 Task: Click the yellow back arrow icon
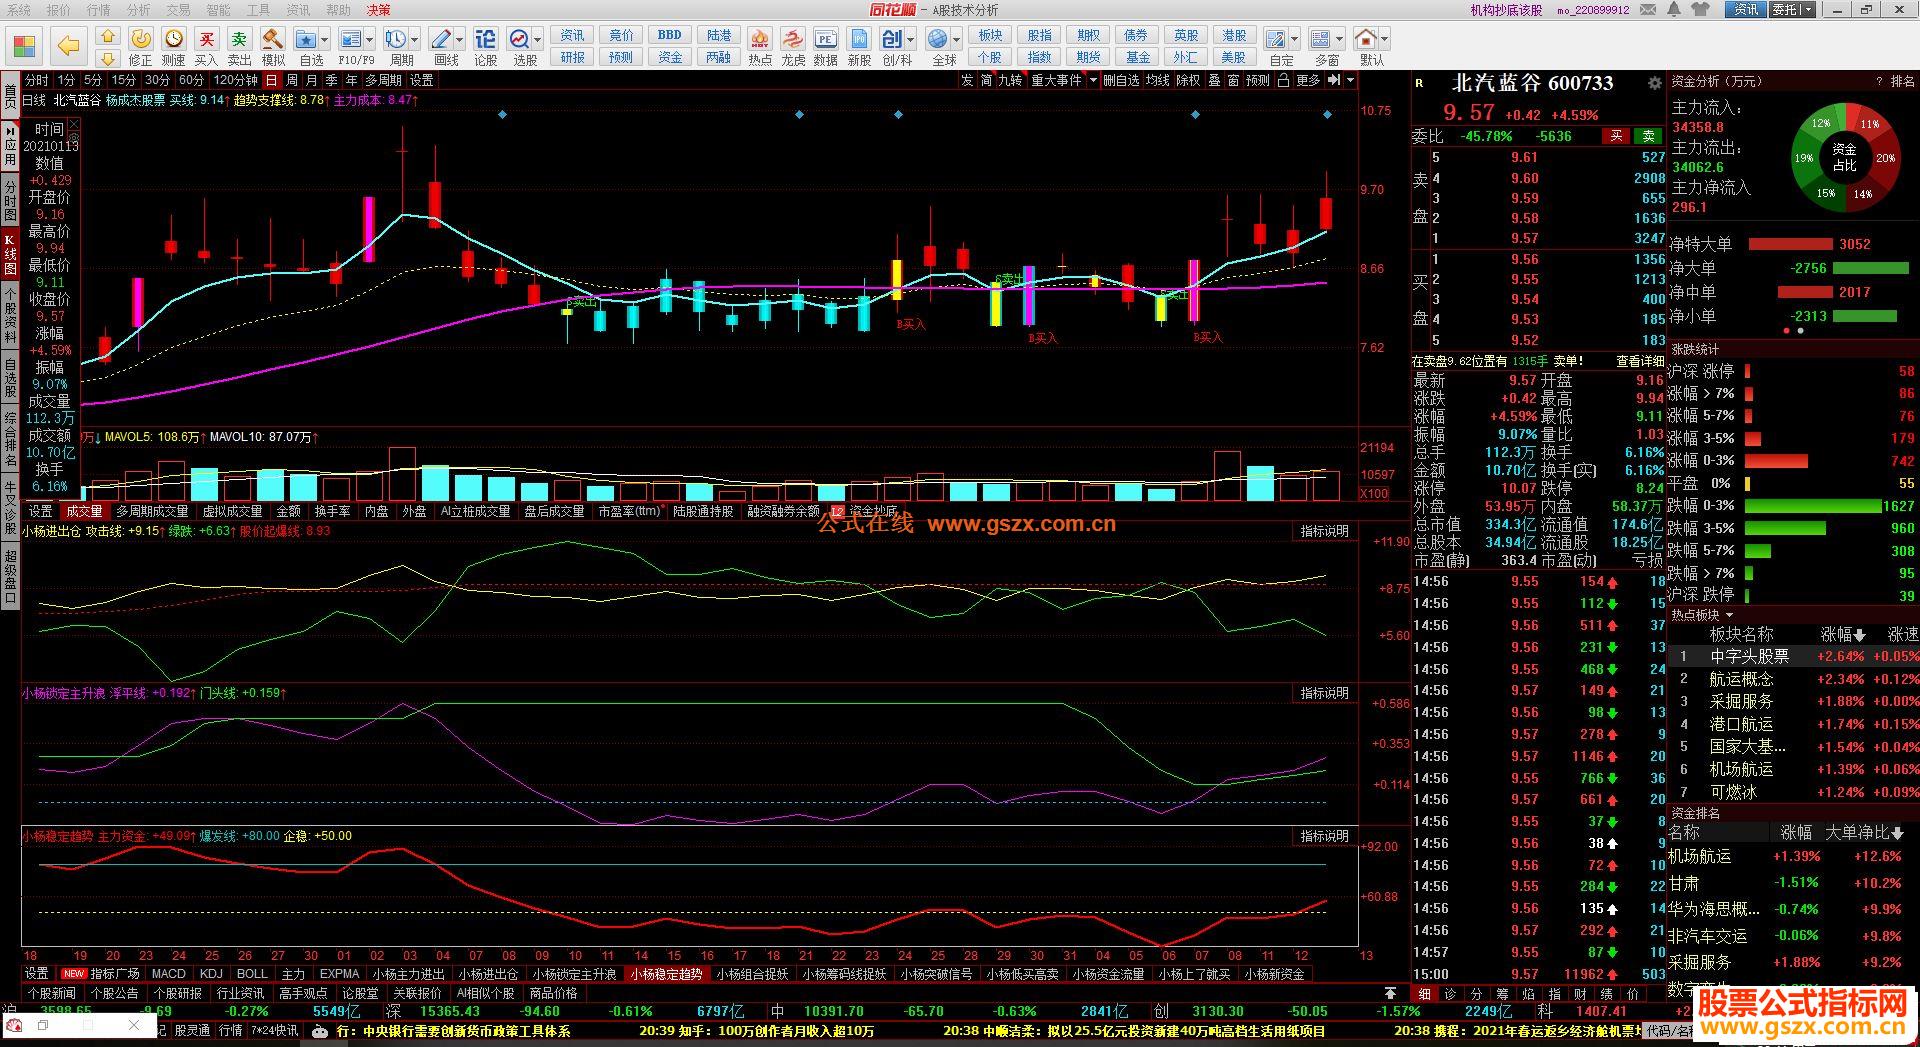tap(68, 46)
